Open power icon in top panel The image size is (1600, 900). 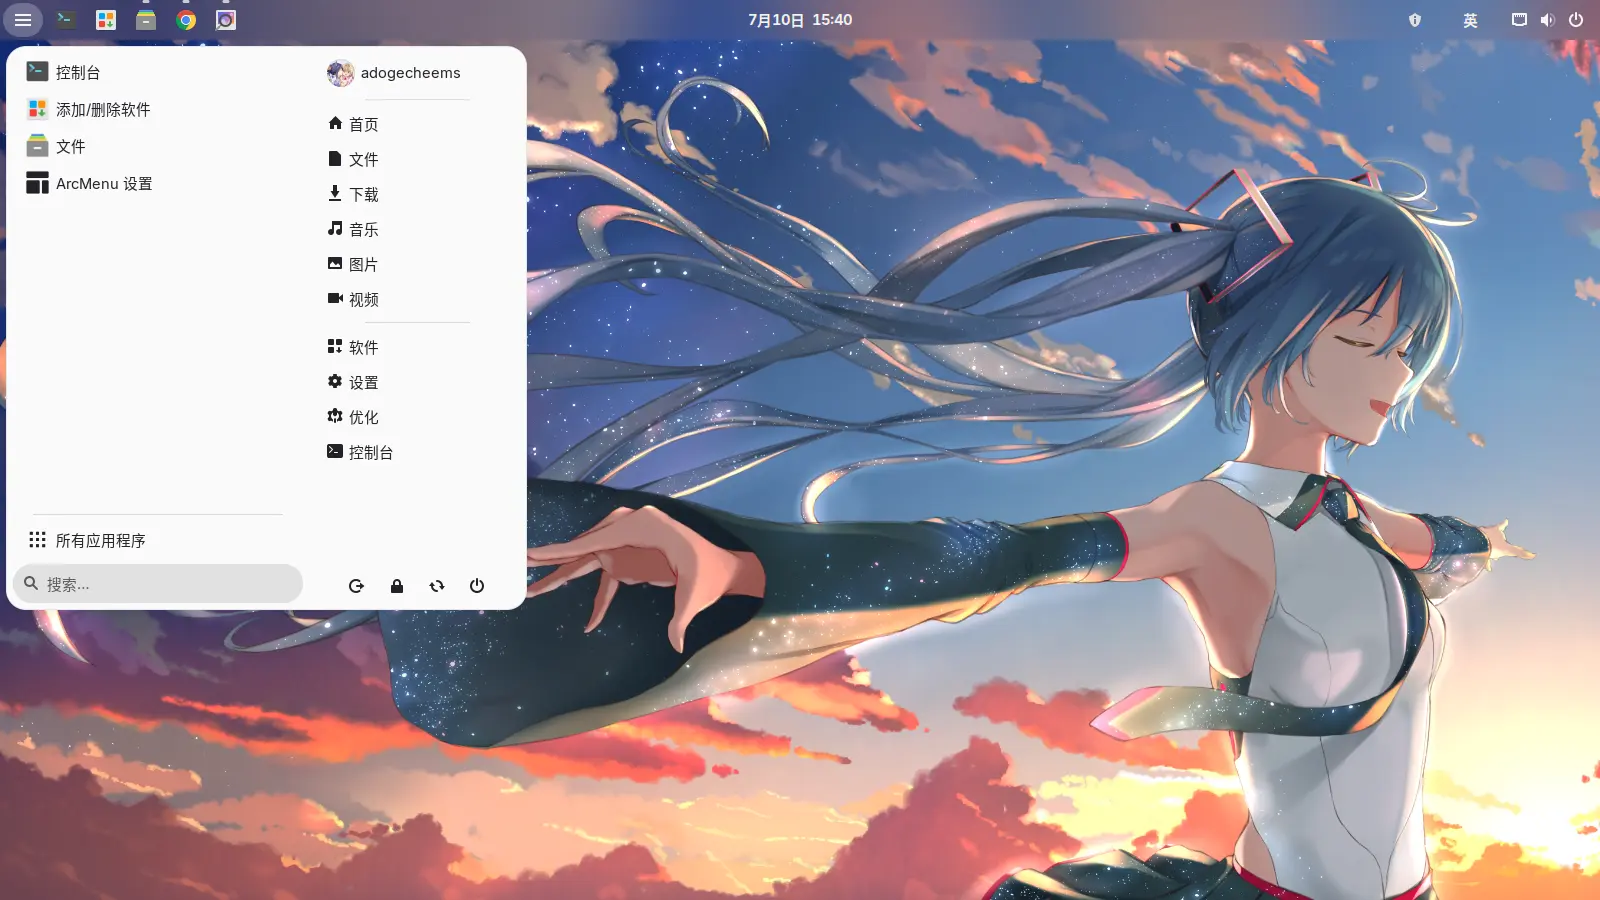pyautogui.click(x=1576, y=20)
